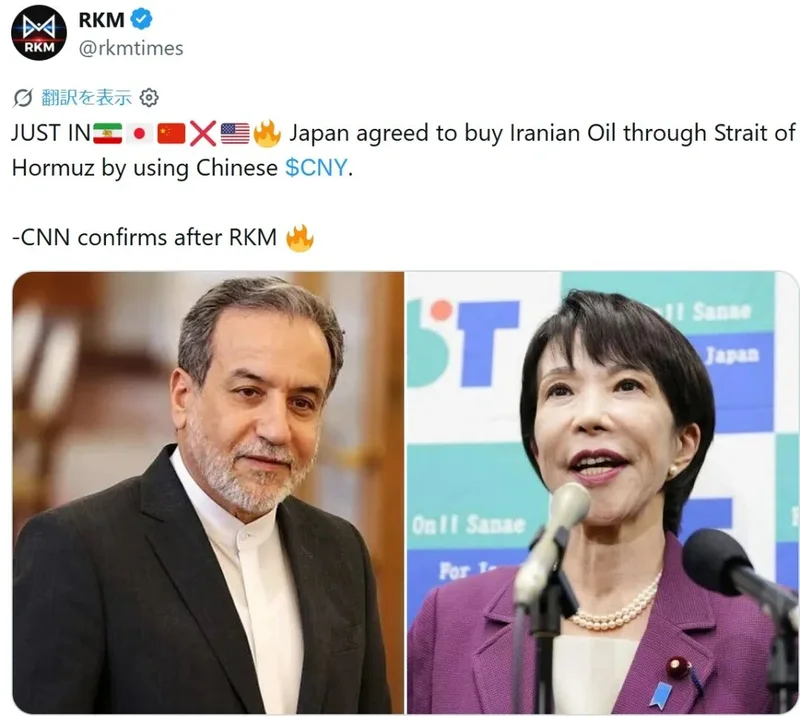Click the China flag emoji
The image size is (800, 717).
[x=171, y=134]
